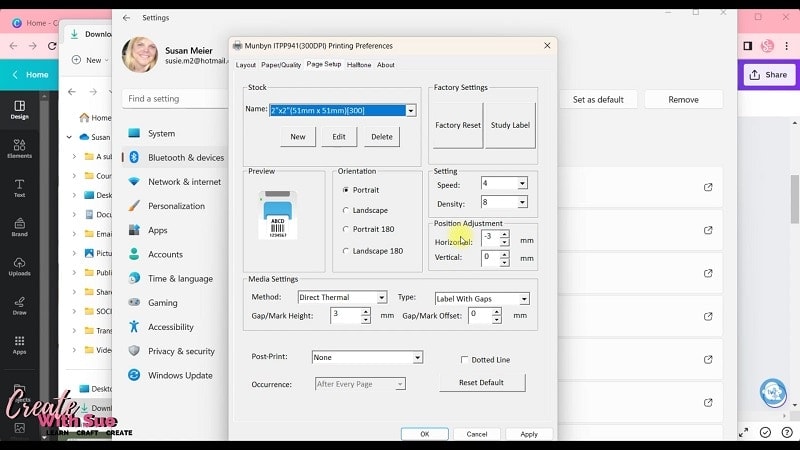This screenshot has height=450, width=800.
Task: Open Network & internet settings
Action: click(x=176, y=182)
